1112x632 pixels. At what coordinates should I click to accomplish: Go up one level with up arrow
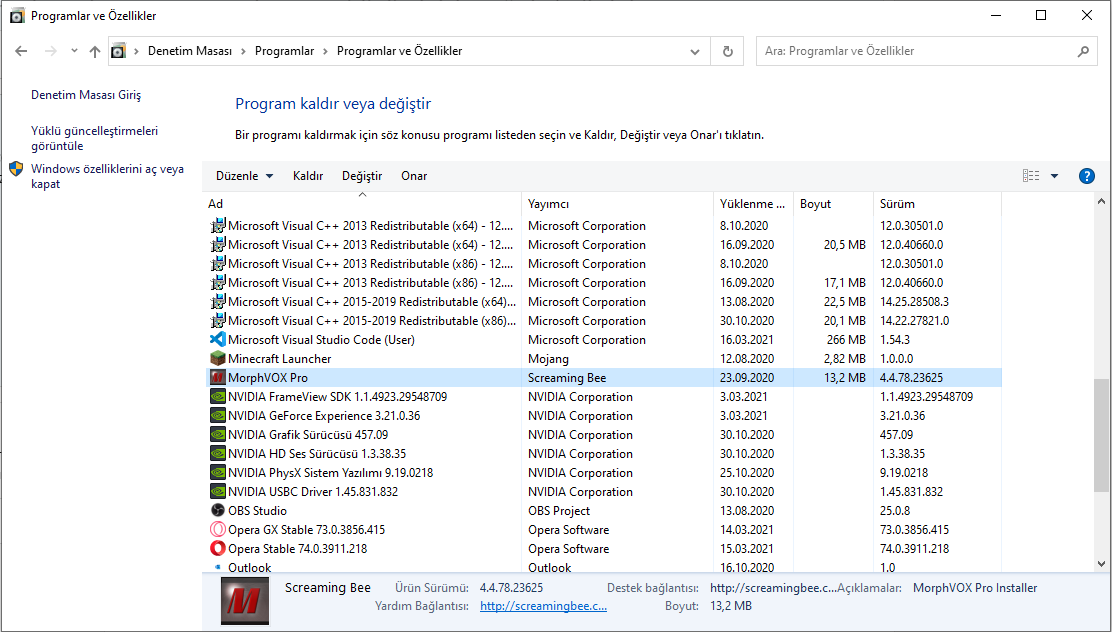point(95,51)
